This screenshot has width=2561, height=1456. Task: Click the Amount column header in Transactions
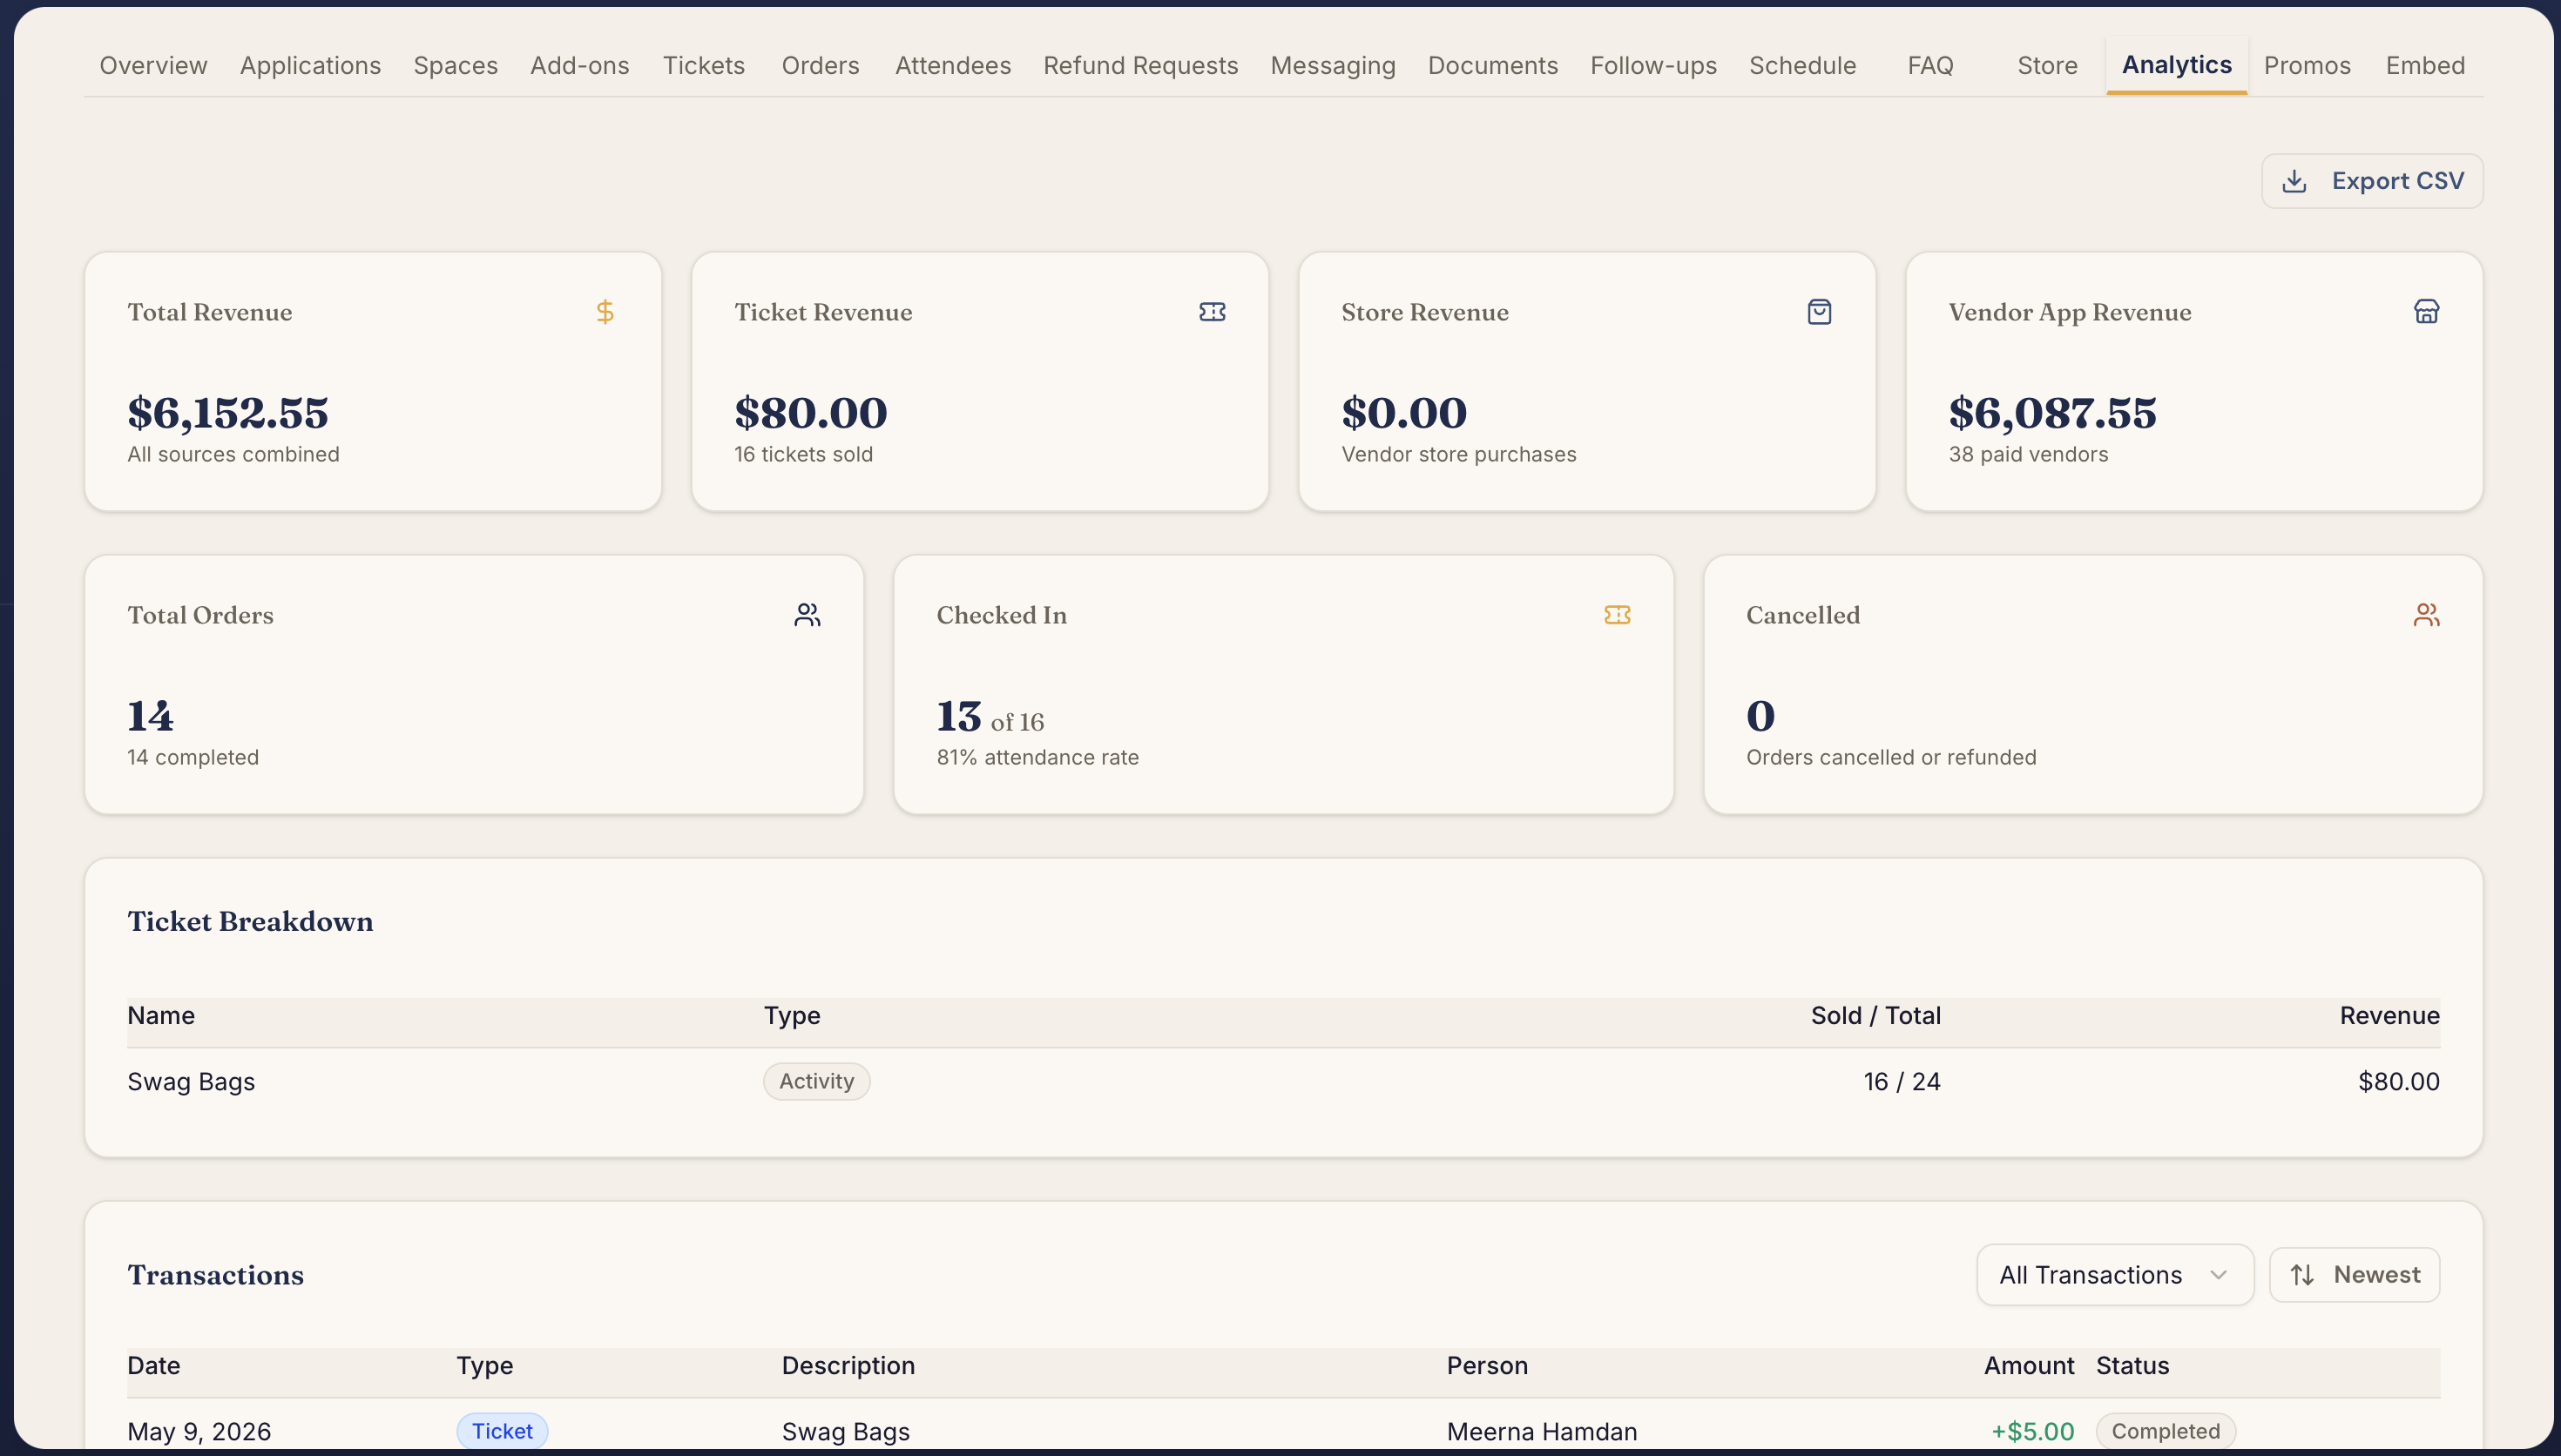click(x=2029, y=1366)
